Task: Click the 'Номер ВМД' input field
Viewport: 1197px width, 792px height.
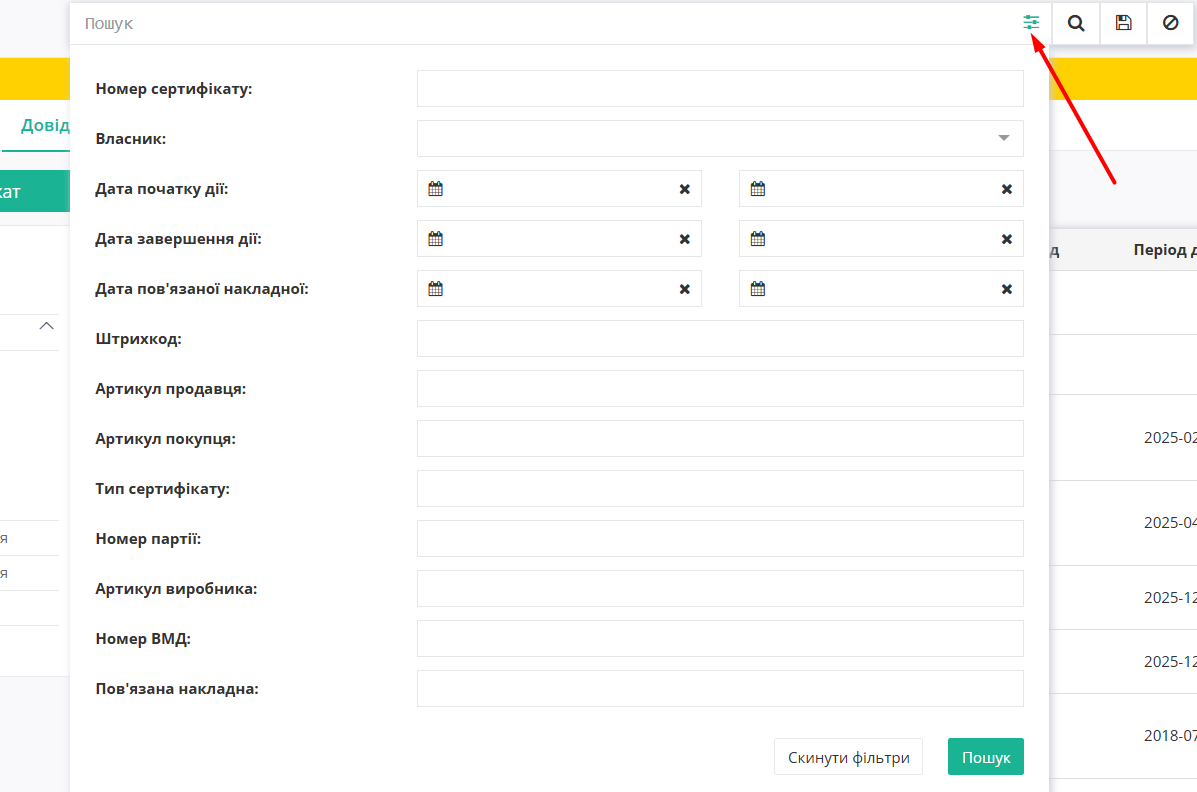Action: [720, 638]
